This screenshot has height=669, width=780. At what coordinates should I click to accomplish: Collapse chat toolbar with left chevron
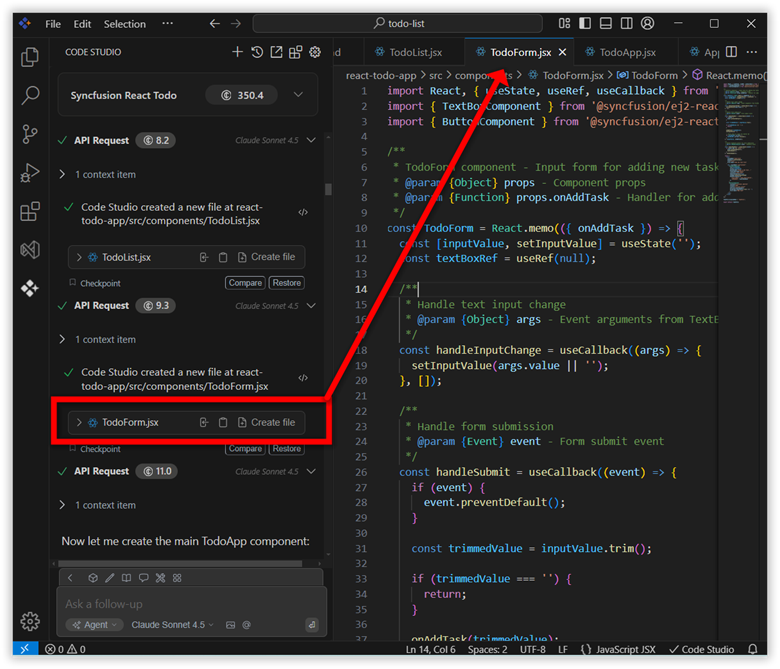70,578
